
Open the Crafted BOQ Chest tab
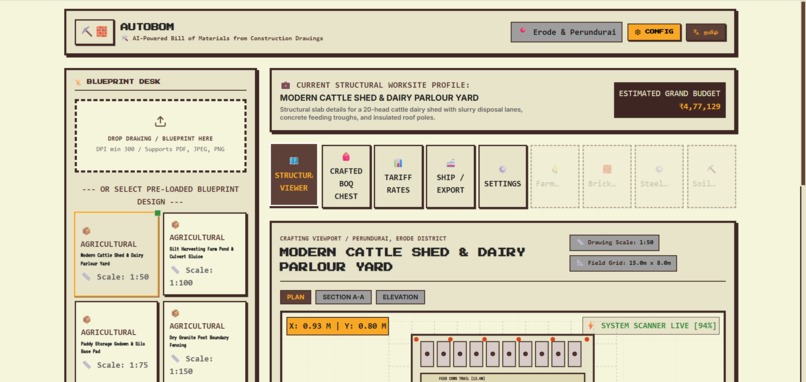346,176
